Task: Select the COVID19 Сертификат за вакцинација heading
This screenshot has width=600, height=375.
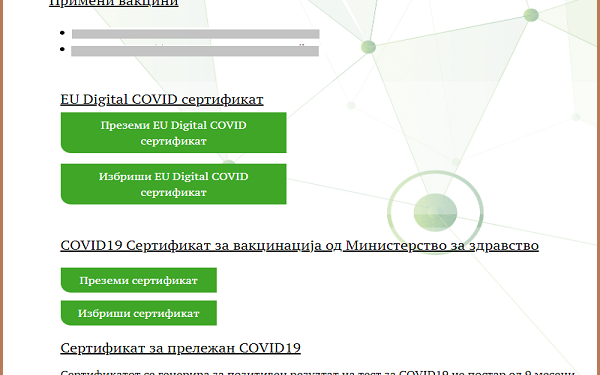Action: (x=299, y=245)
